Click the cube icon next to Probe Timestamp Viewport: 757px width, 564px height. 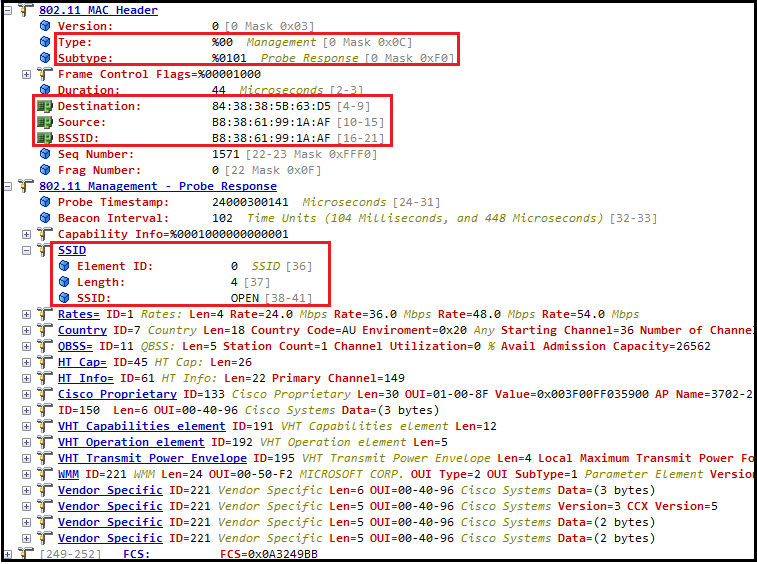44,202
